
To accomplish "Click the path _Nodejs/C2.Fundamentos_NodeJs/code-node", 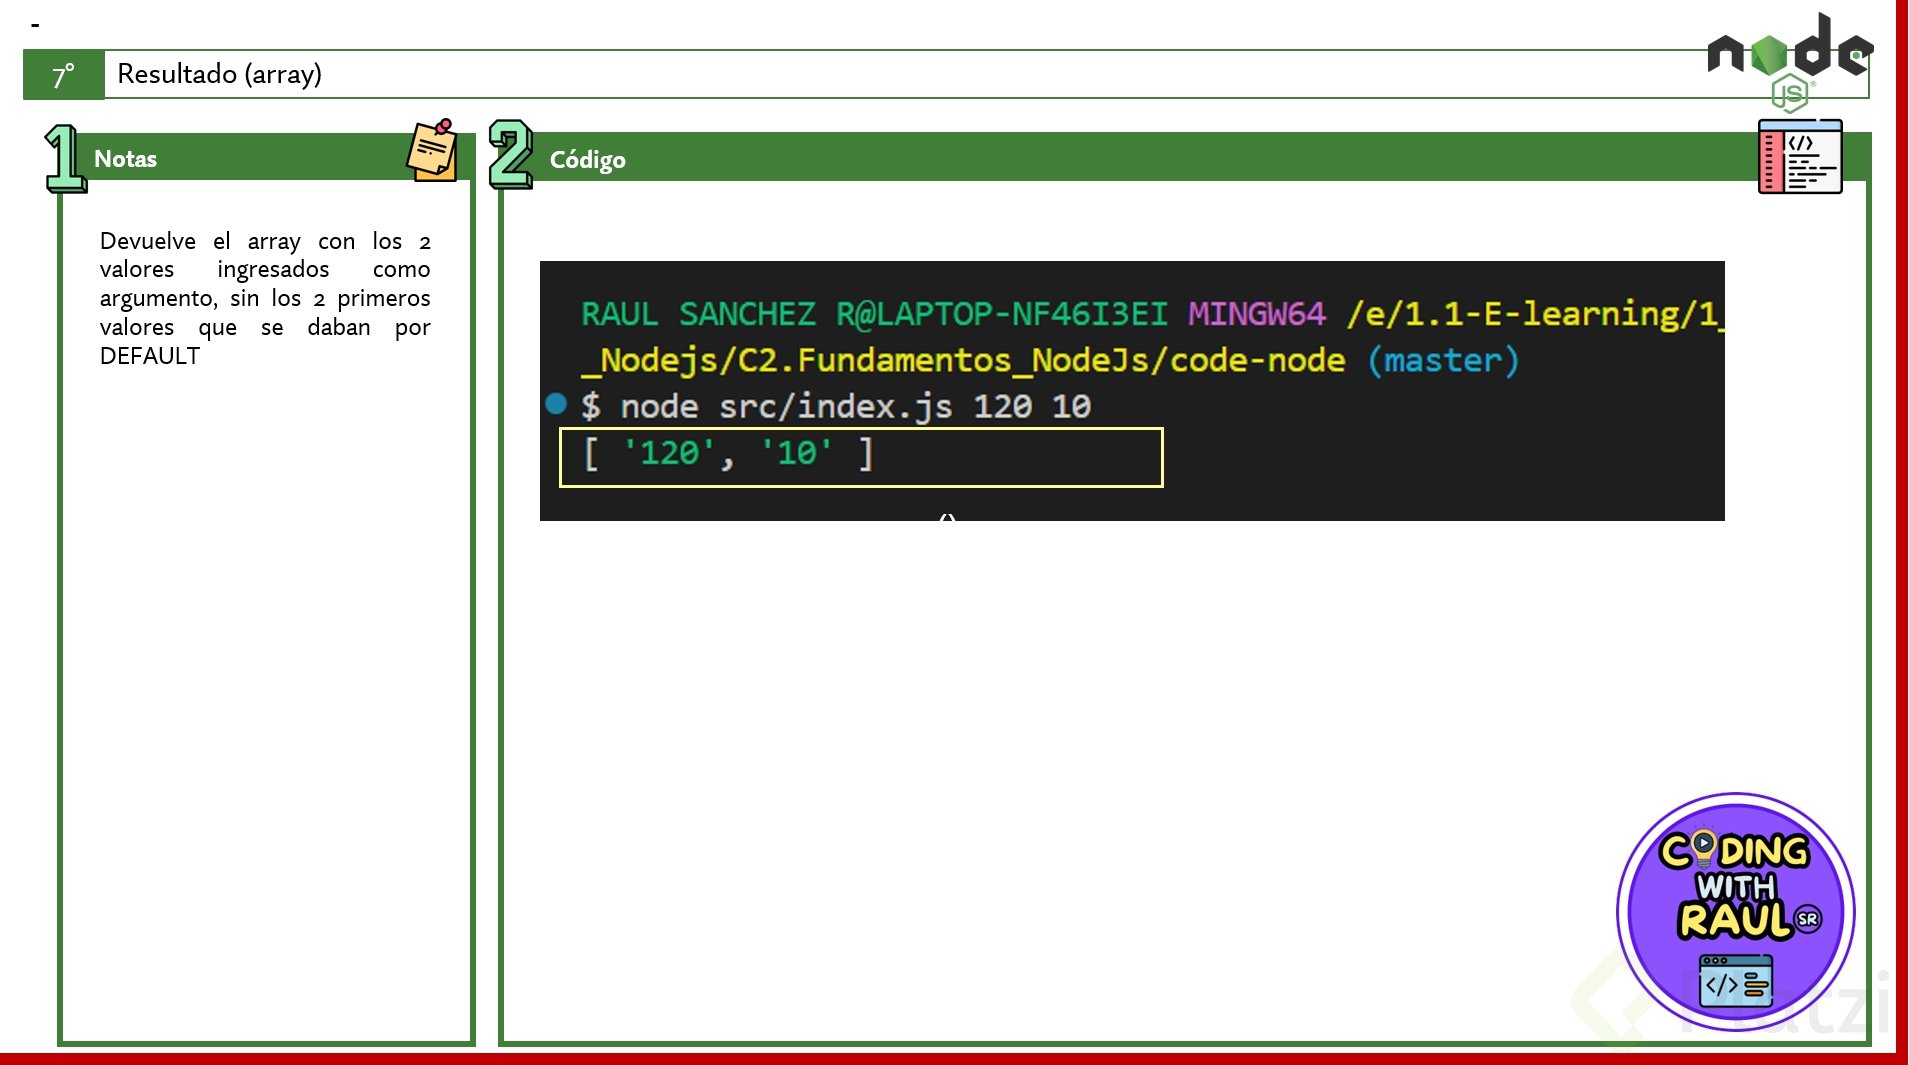I will point(963,360).
